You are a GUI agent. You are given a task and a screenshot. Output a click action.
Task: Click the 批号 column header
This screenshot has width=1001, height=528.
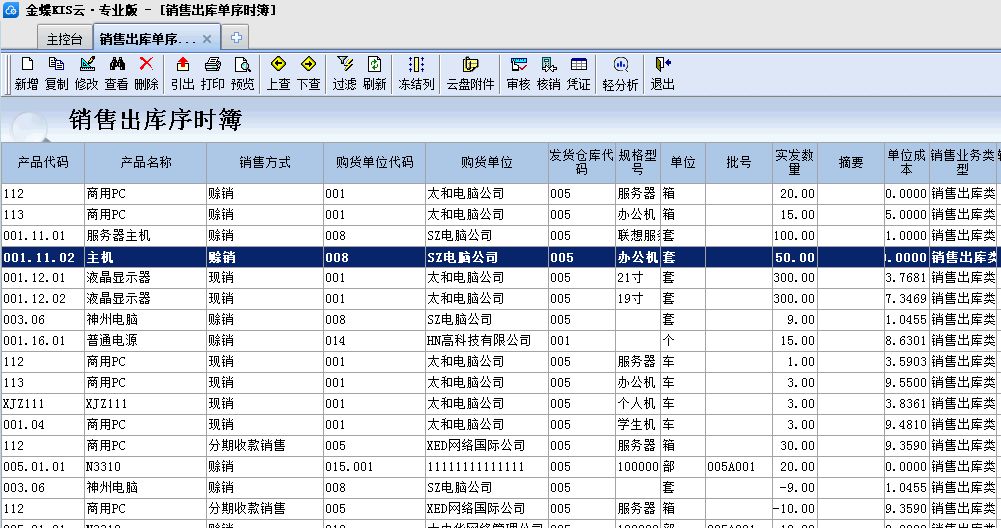tap(739, 163)
